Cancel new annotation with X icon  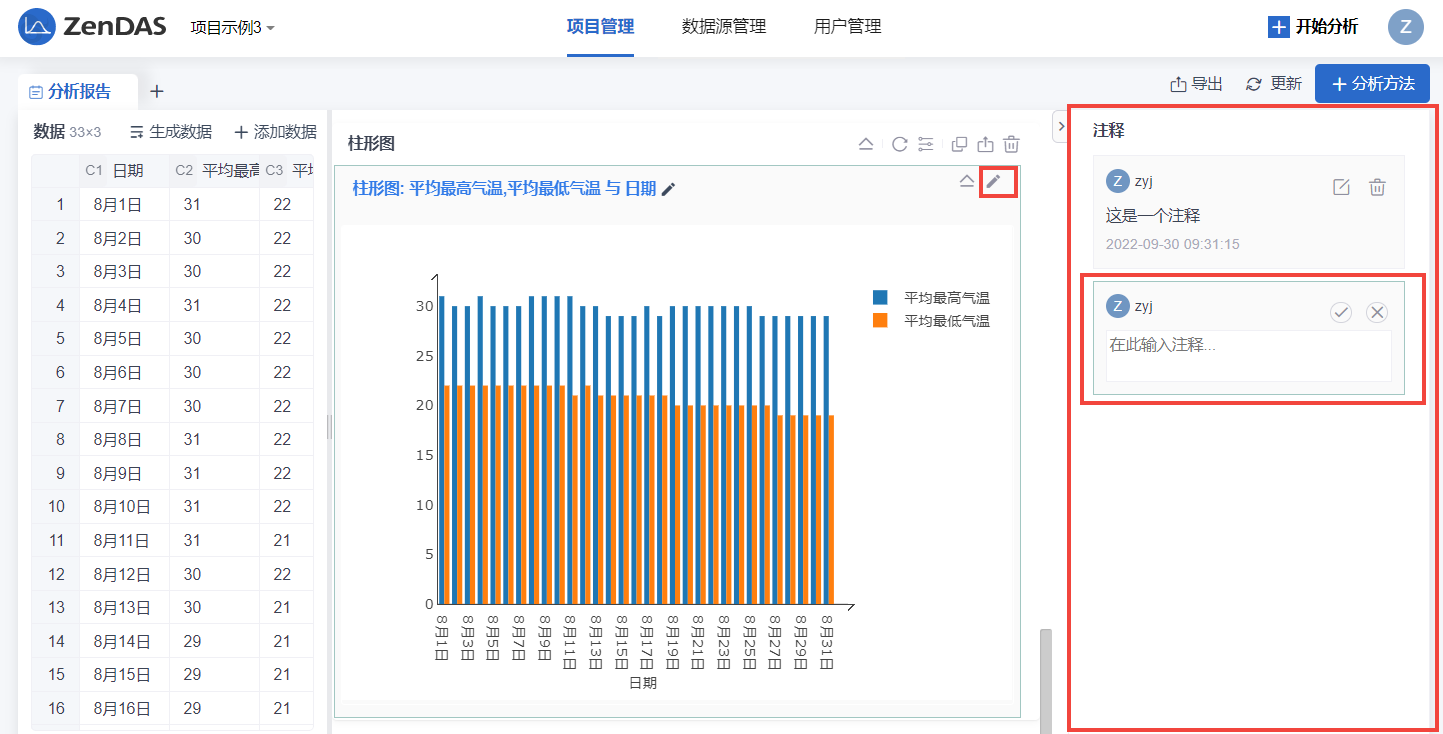pyautogui.click(x=1377, y=312)
